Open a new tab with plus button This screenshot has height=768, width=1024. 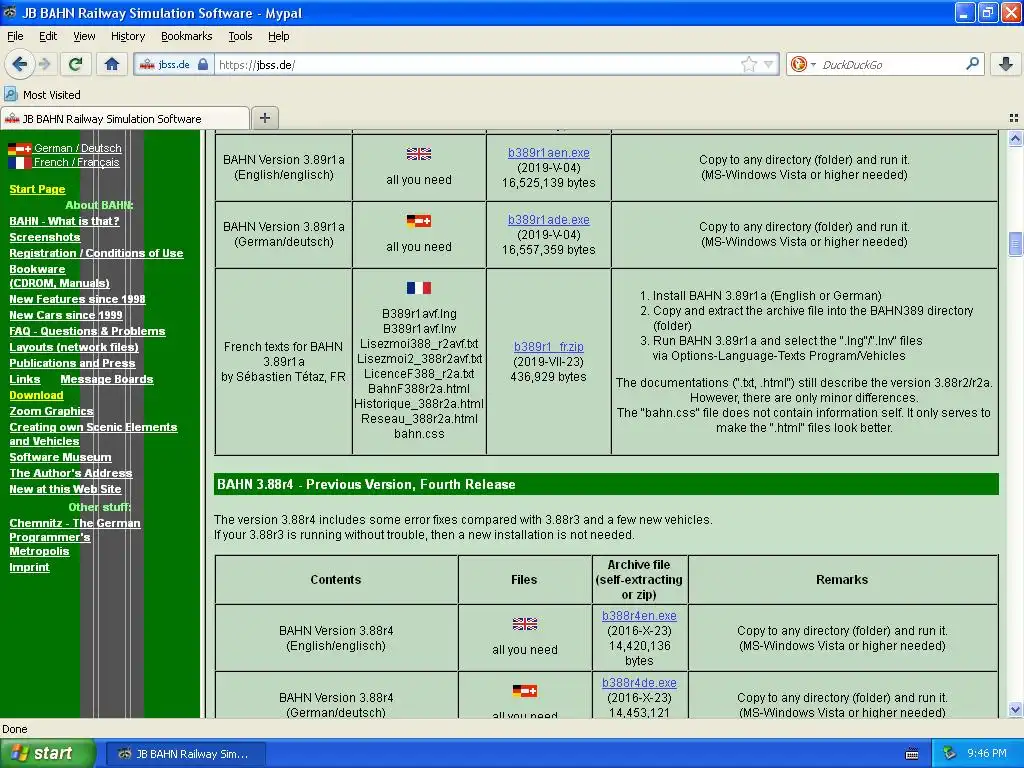264,118
